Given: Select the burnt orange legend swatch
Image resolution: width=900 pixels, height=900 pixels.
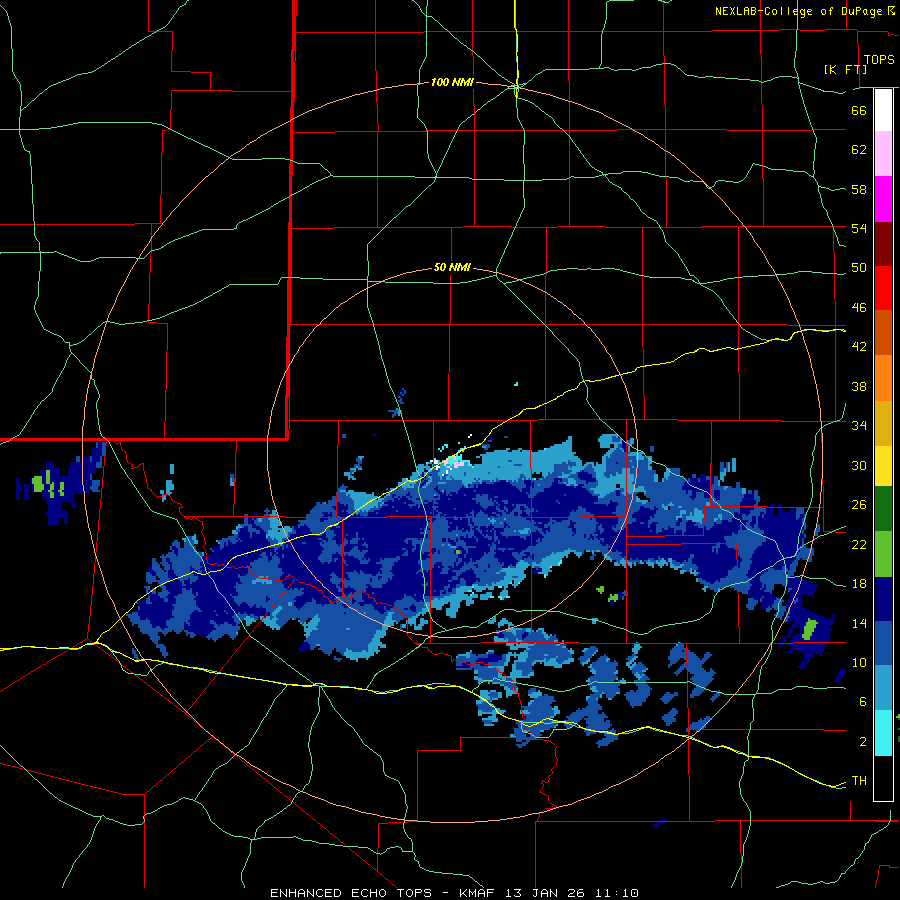Looking at the screenshot, I should click(883, 333).
